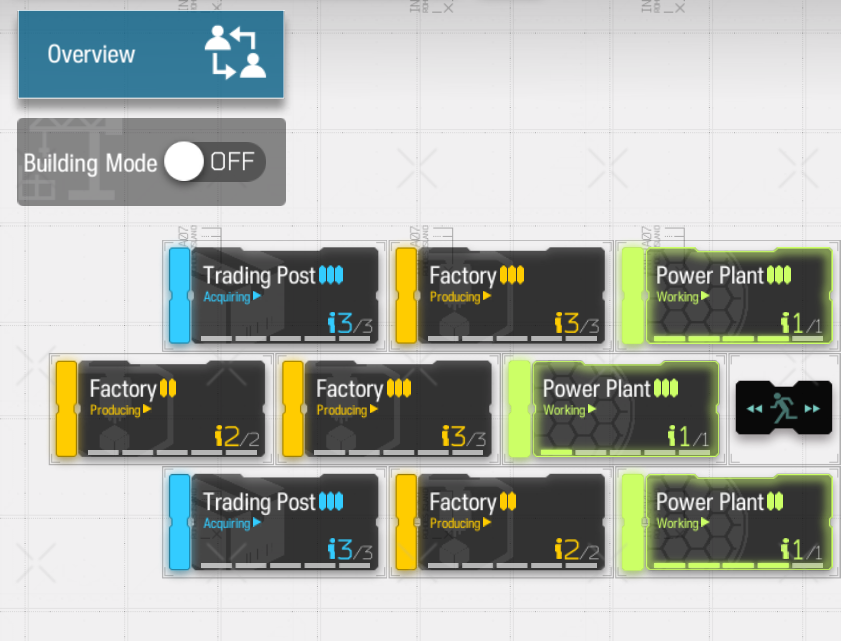Click operator count 3/3 on top Trading Post
Screen dimensions: 841x641
350,323
